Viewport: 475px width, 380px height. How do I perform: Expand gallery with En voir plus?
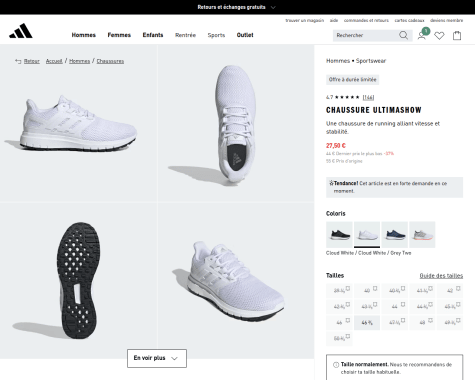point(157,358)
